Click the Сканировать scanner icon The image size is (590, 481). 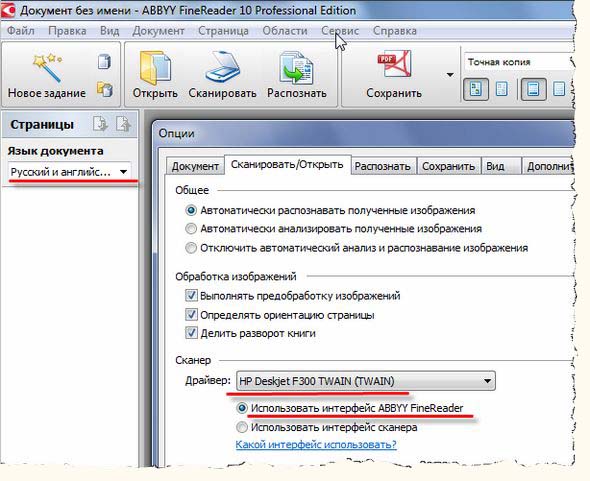point(222,67)
